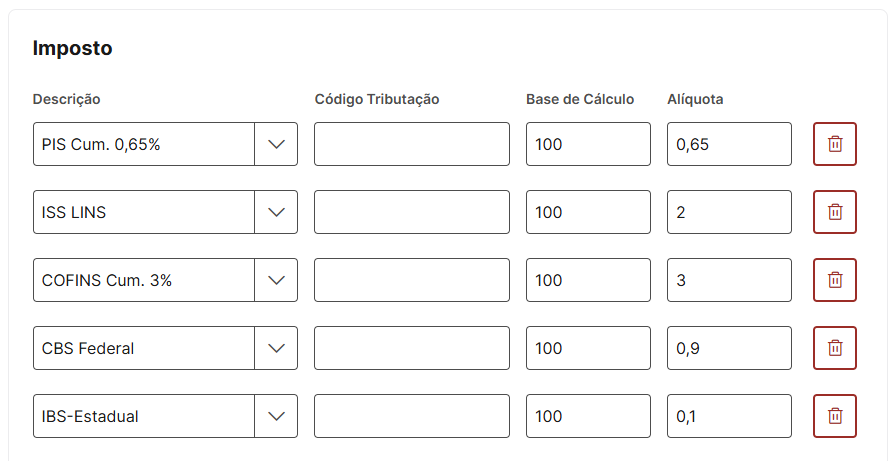
Task: Focus Código Tributação field for PIS row
Action: point(411,144)
